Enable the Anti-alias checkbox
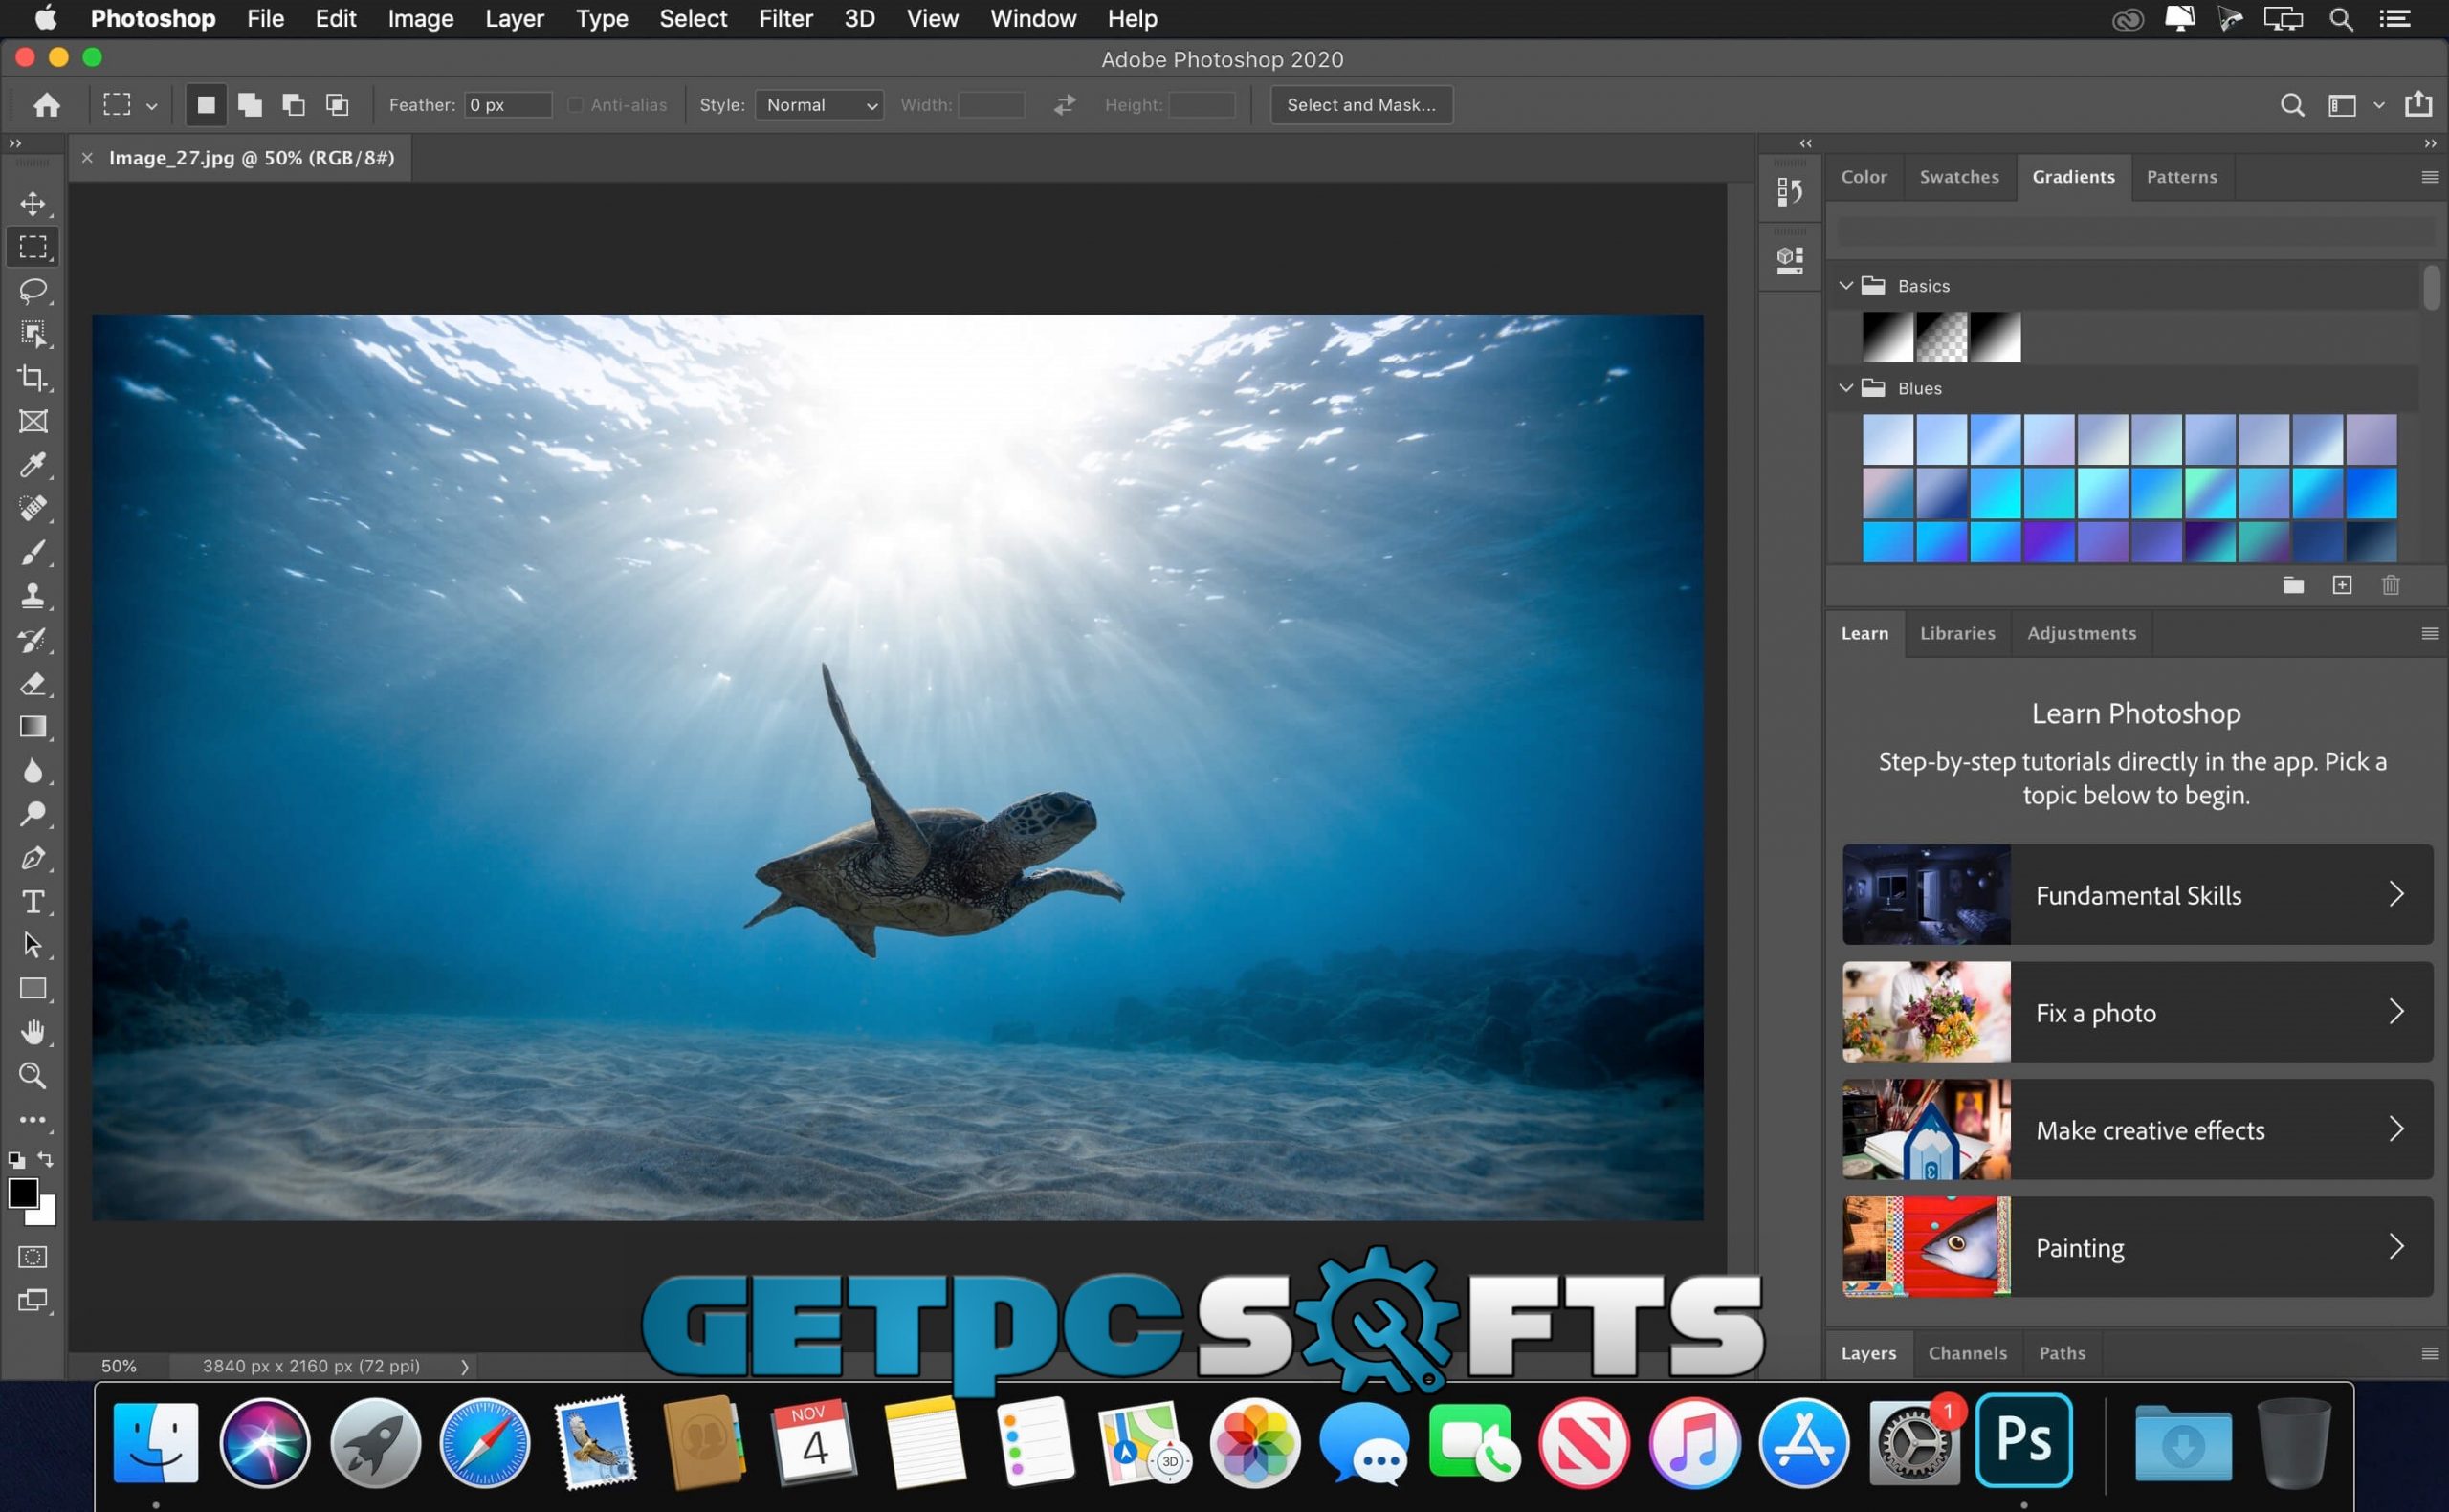The image size is (2449, 1512). click(575, 105)
